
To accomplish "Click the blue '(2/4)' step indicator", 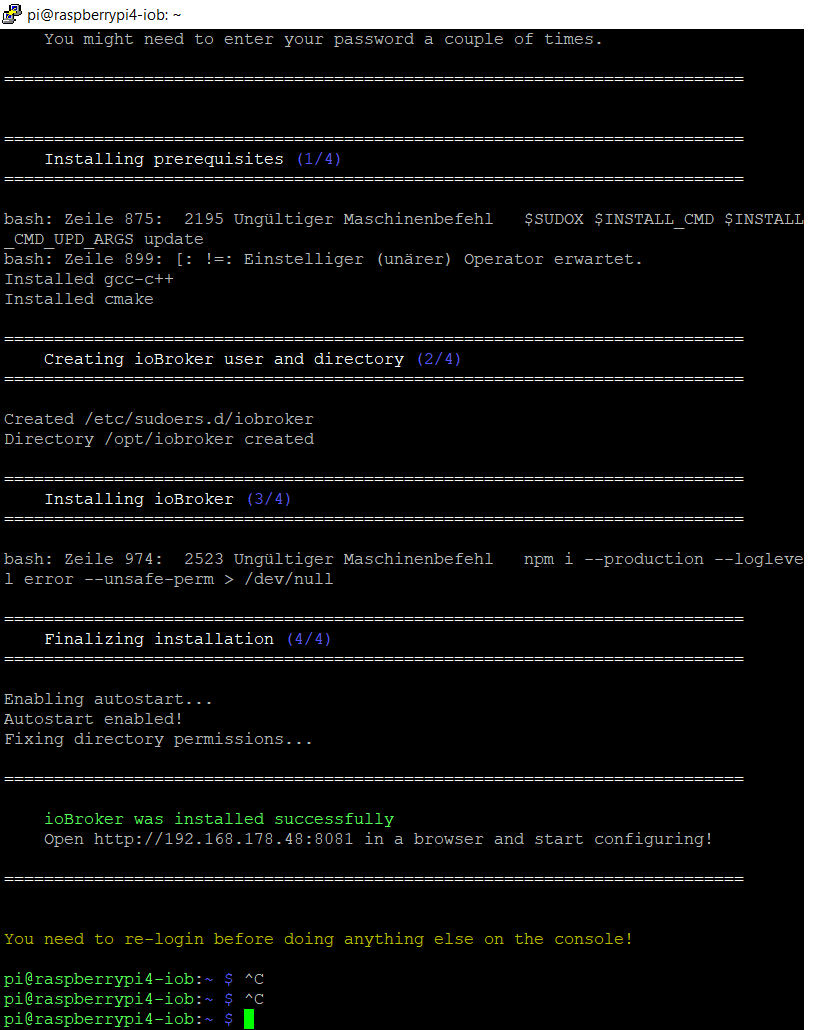I will click(x=439, y=359).
